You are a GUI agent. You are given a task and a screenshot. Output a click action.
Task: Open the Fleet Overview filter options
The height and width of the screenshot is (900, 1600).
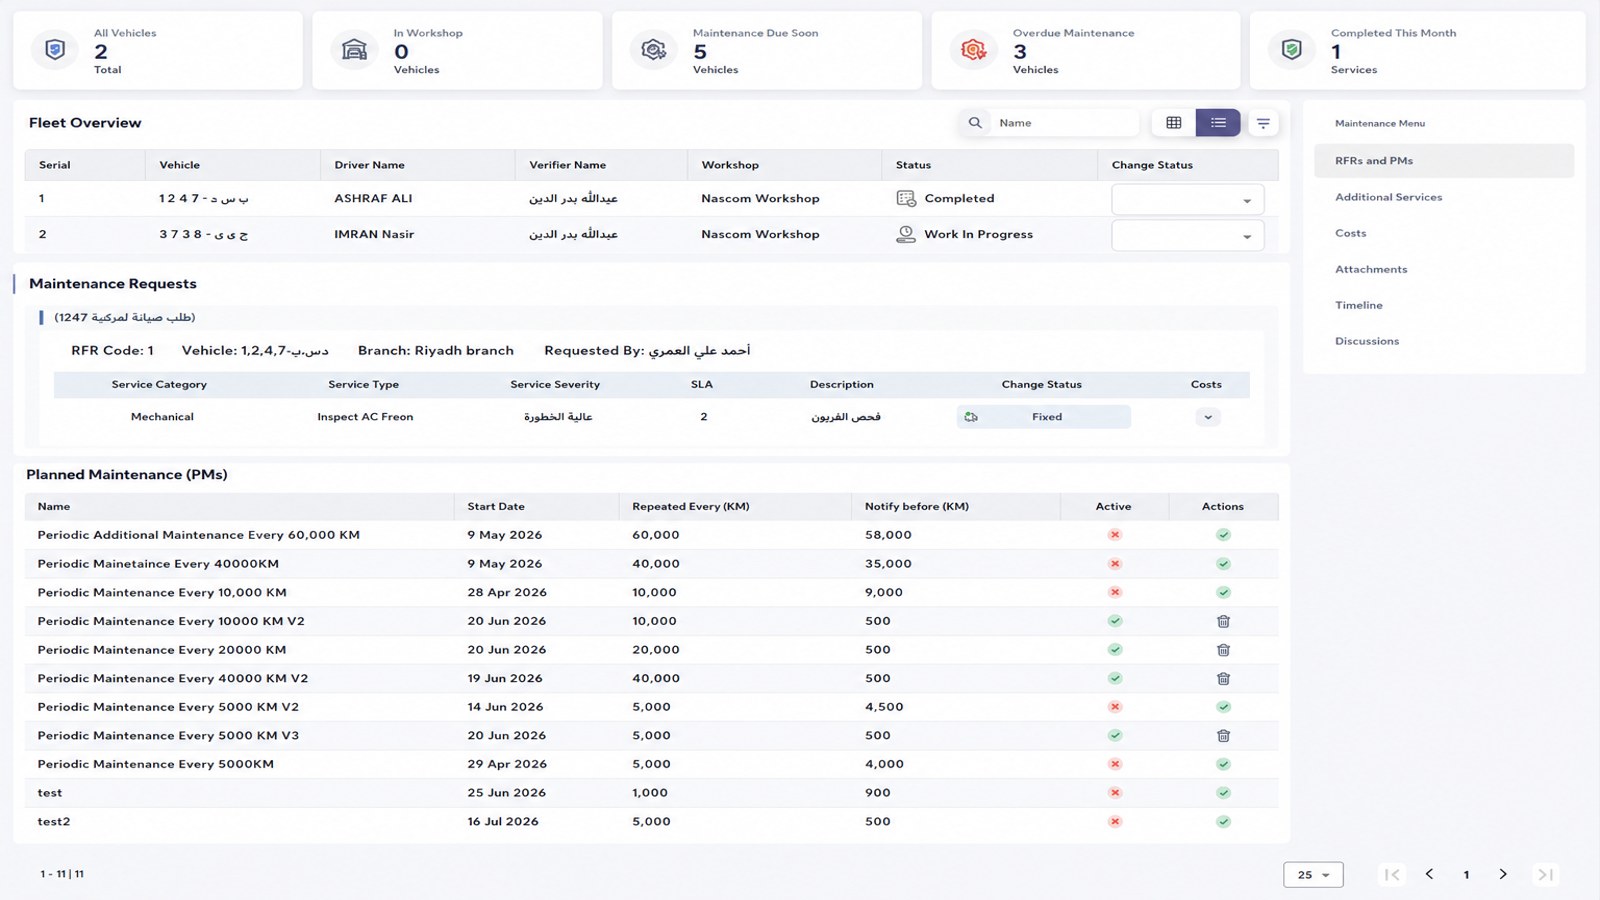click(1263, 123)
